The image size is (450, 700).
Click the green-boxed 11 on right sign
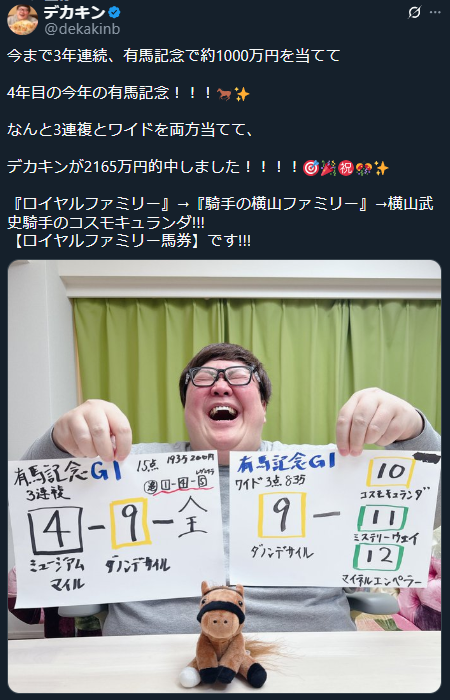[x=383, y=518]
